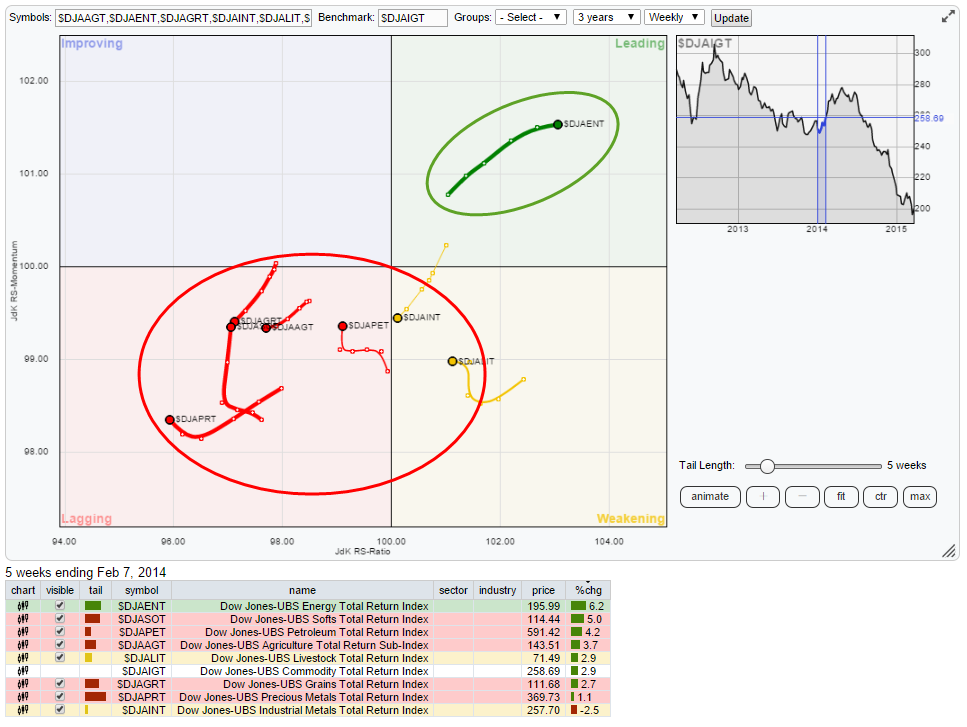This screenshot has width=967, height=727.
Task: Open chart icon for $DJAPET row
Action: [23, 632]
